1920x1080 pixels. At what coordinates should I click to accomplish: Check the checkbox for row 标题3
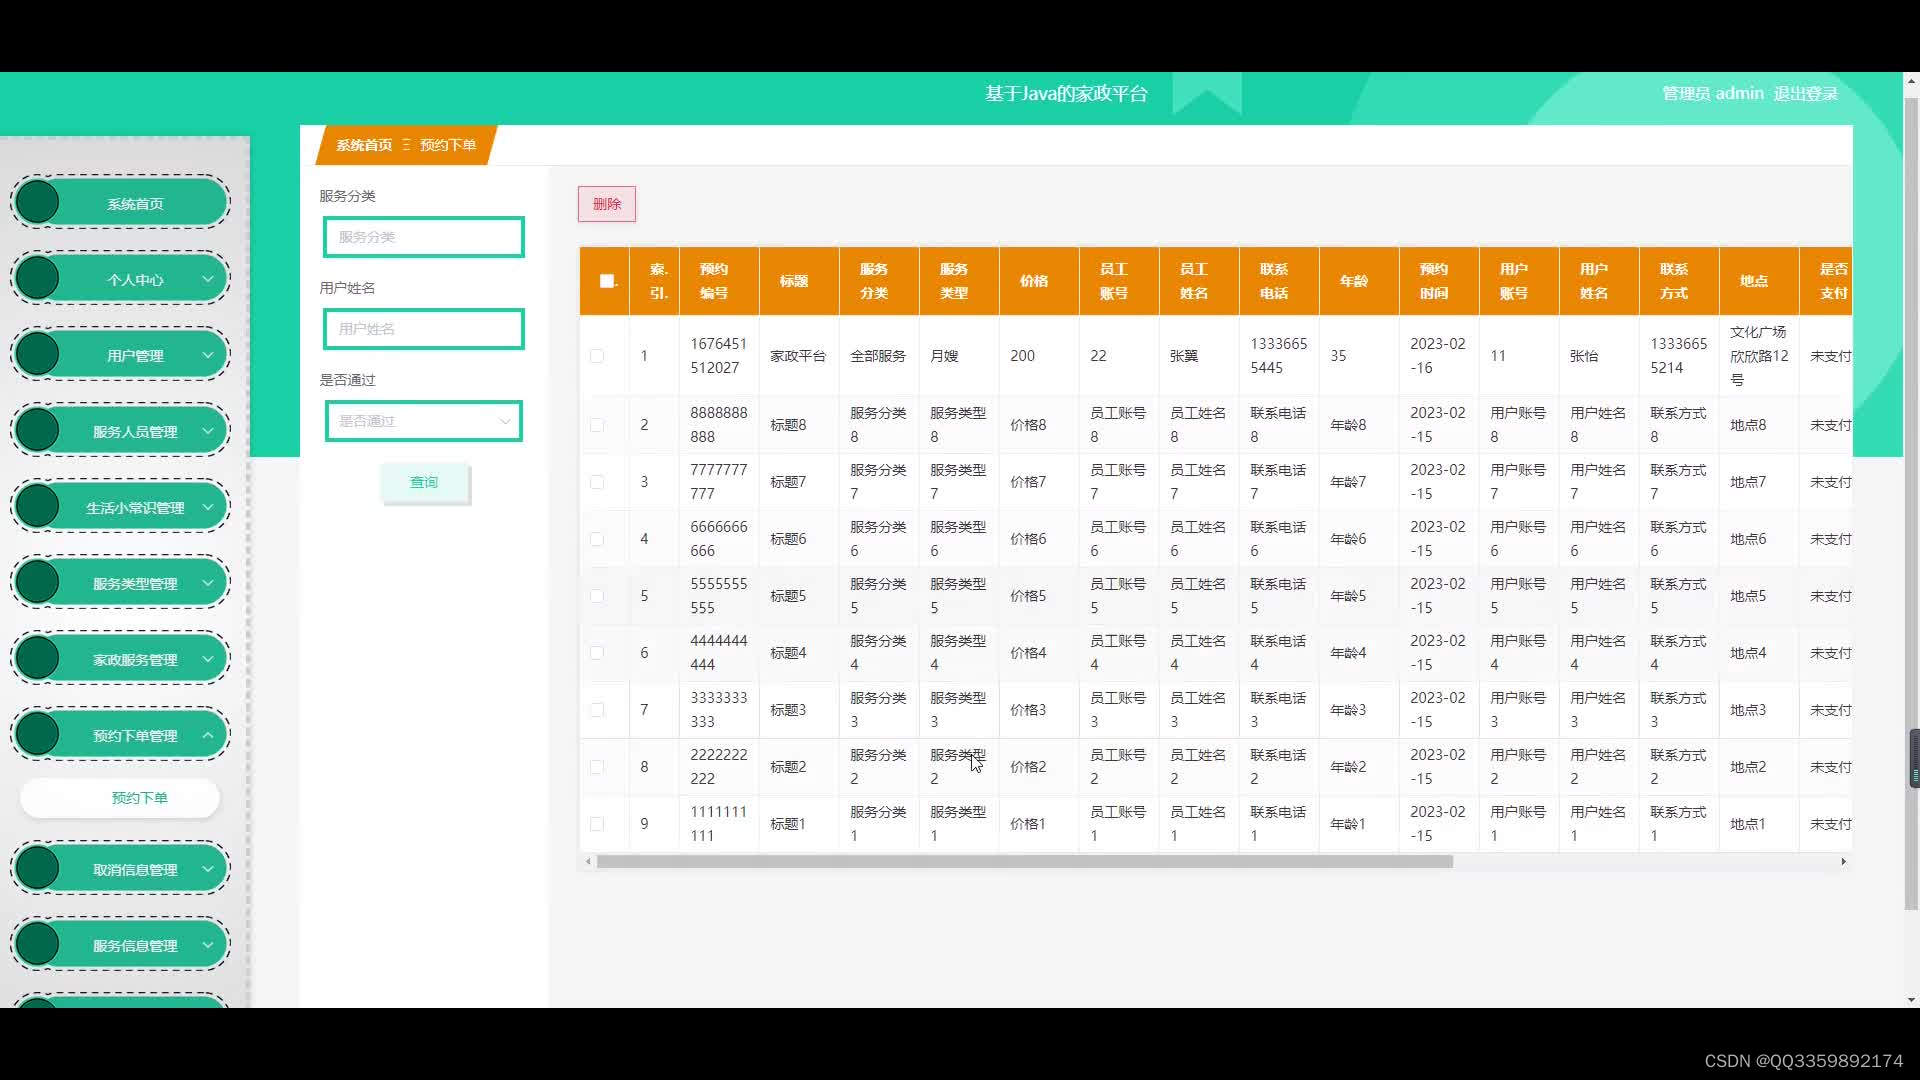(597, 710)
